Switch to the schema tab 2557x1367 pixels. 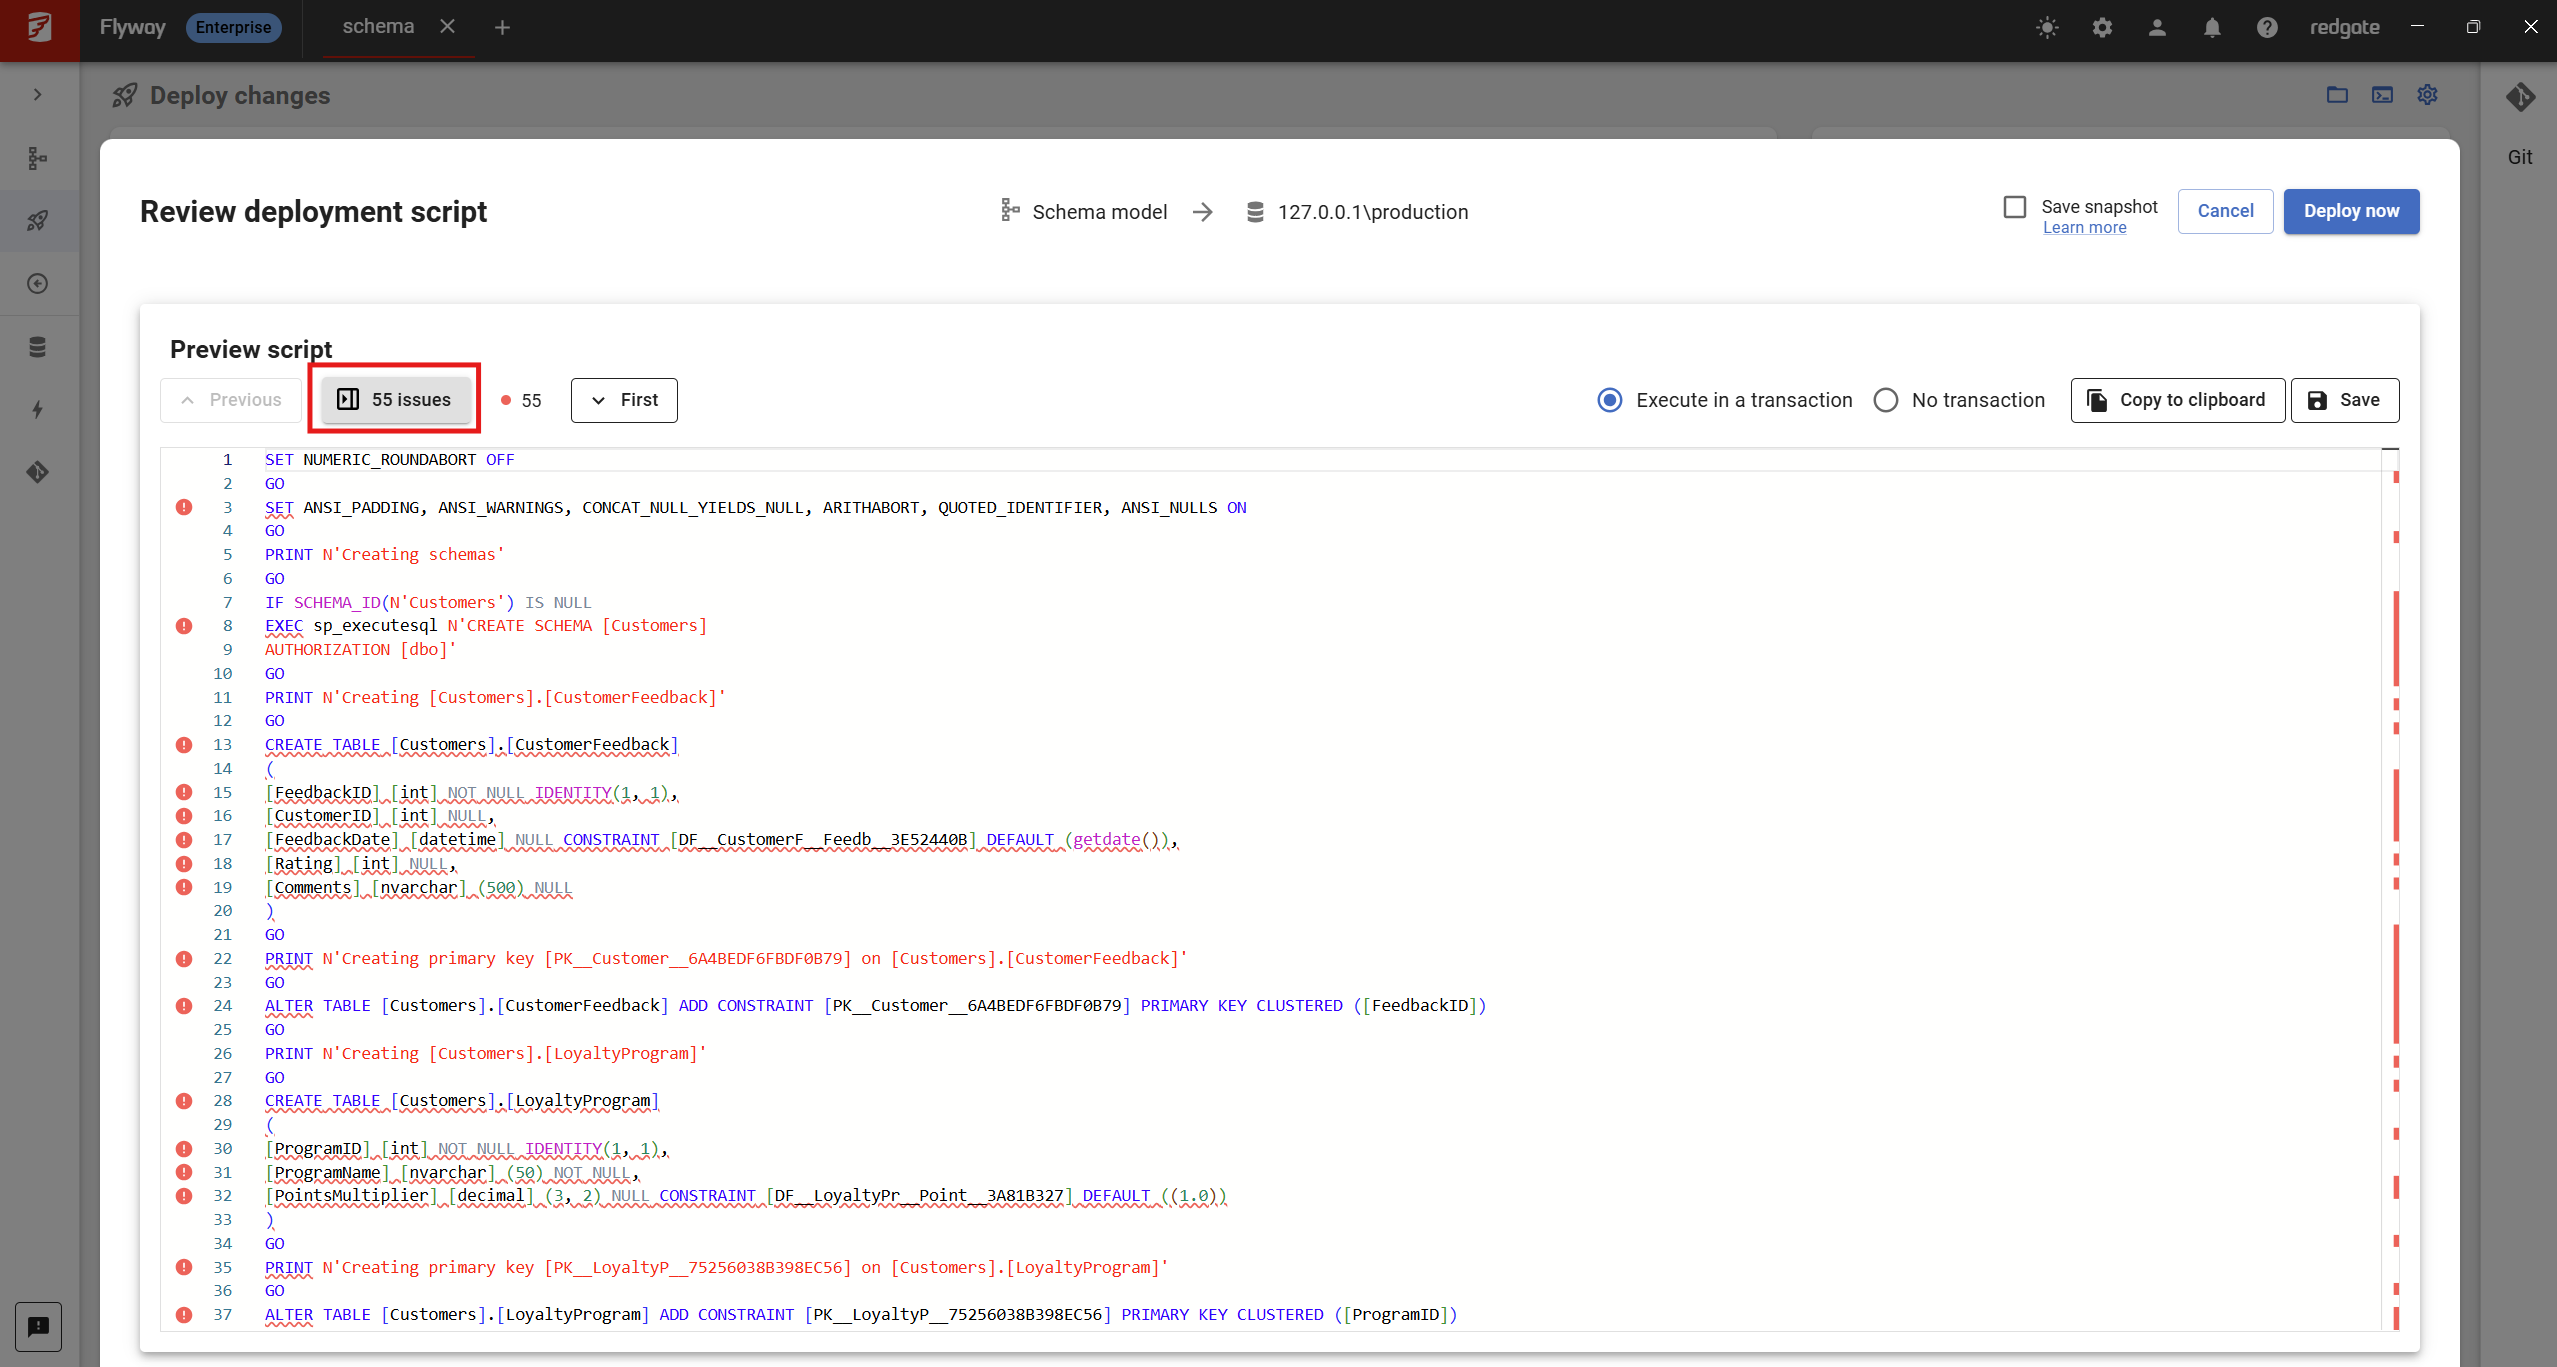[x=378, y=27]
